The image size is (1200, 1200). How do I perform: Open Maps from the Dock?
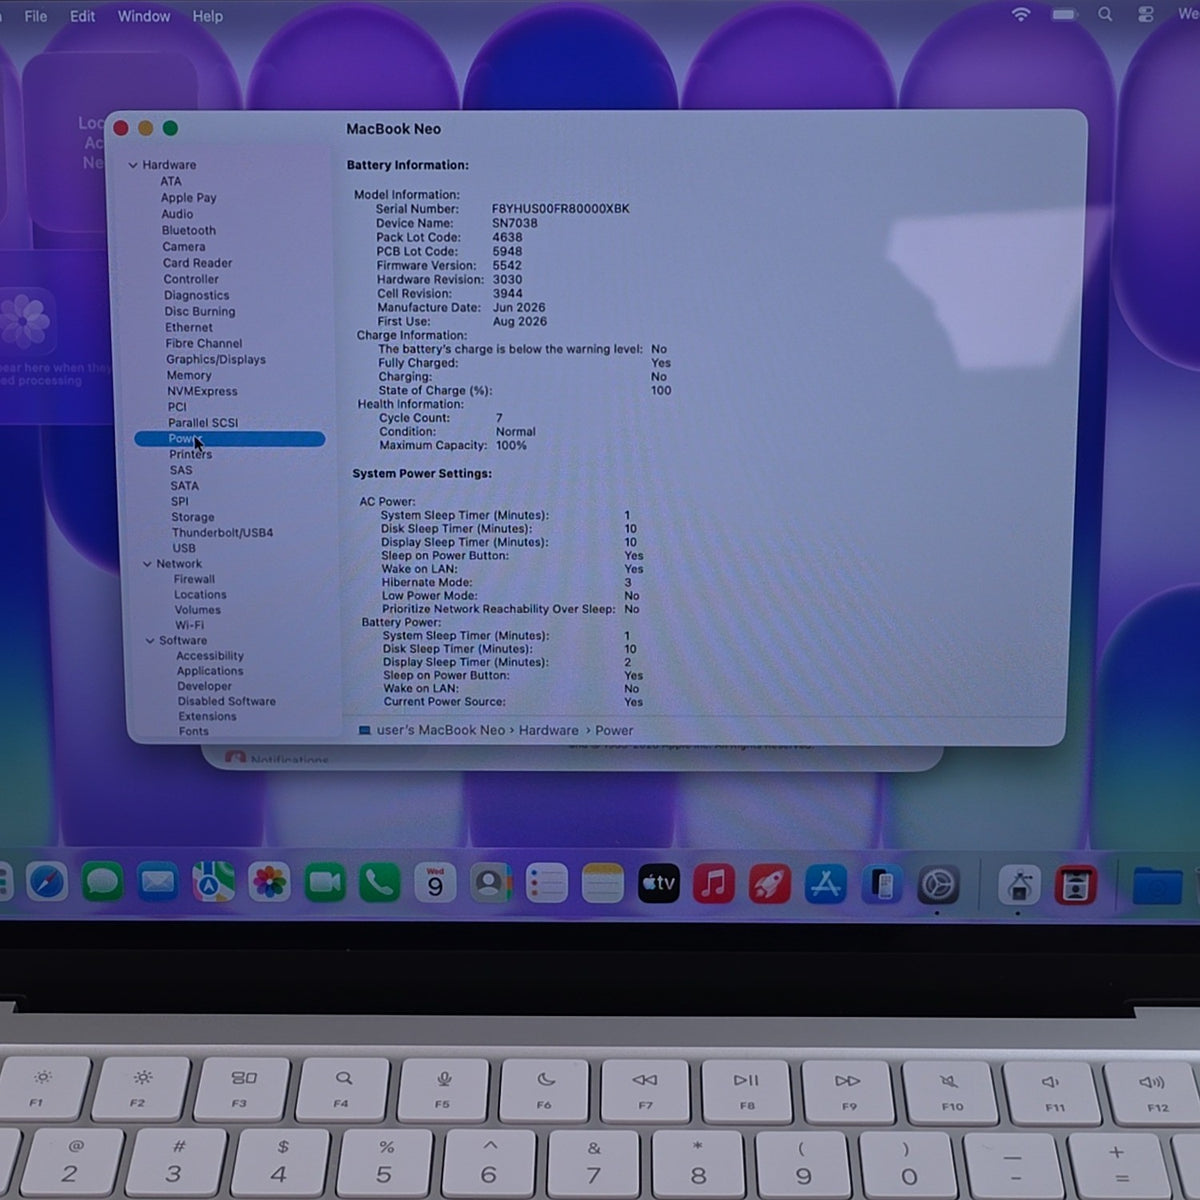[213, 883]
